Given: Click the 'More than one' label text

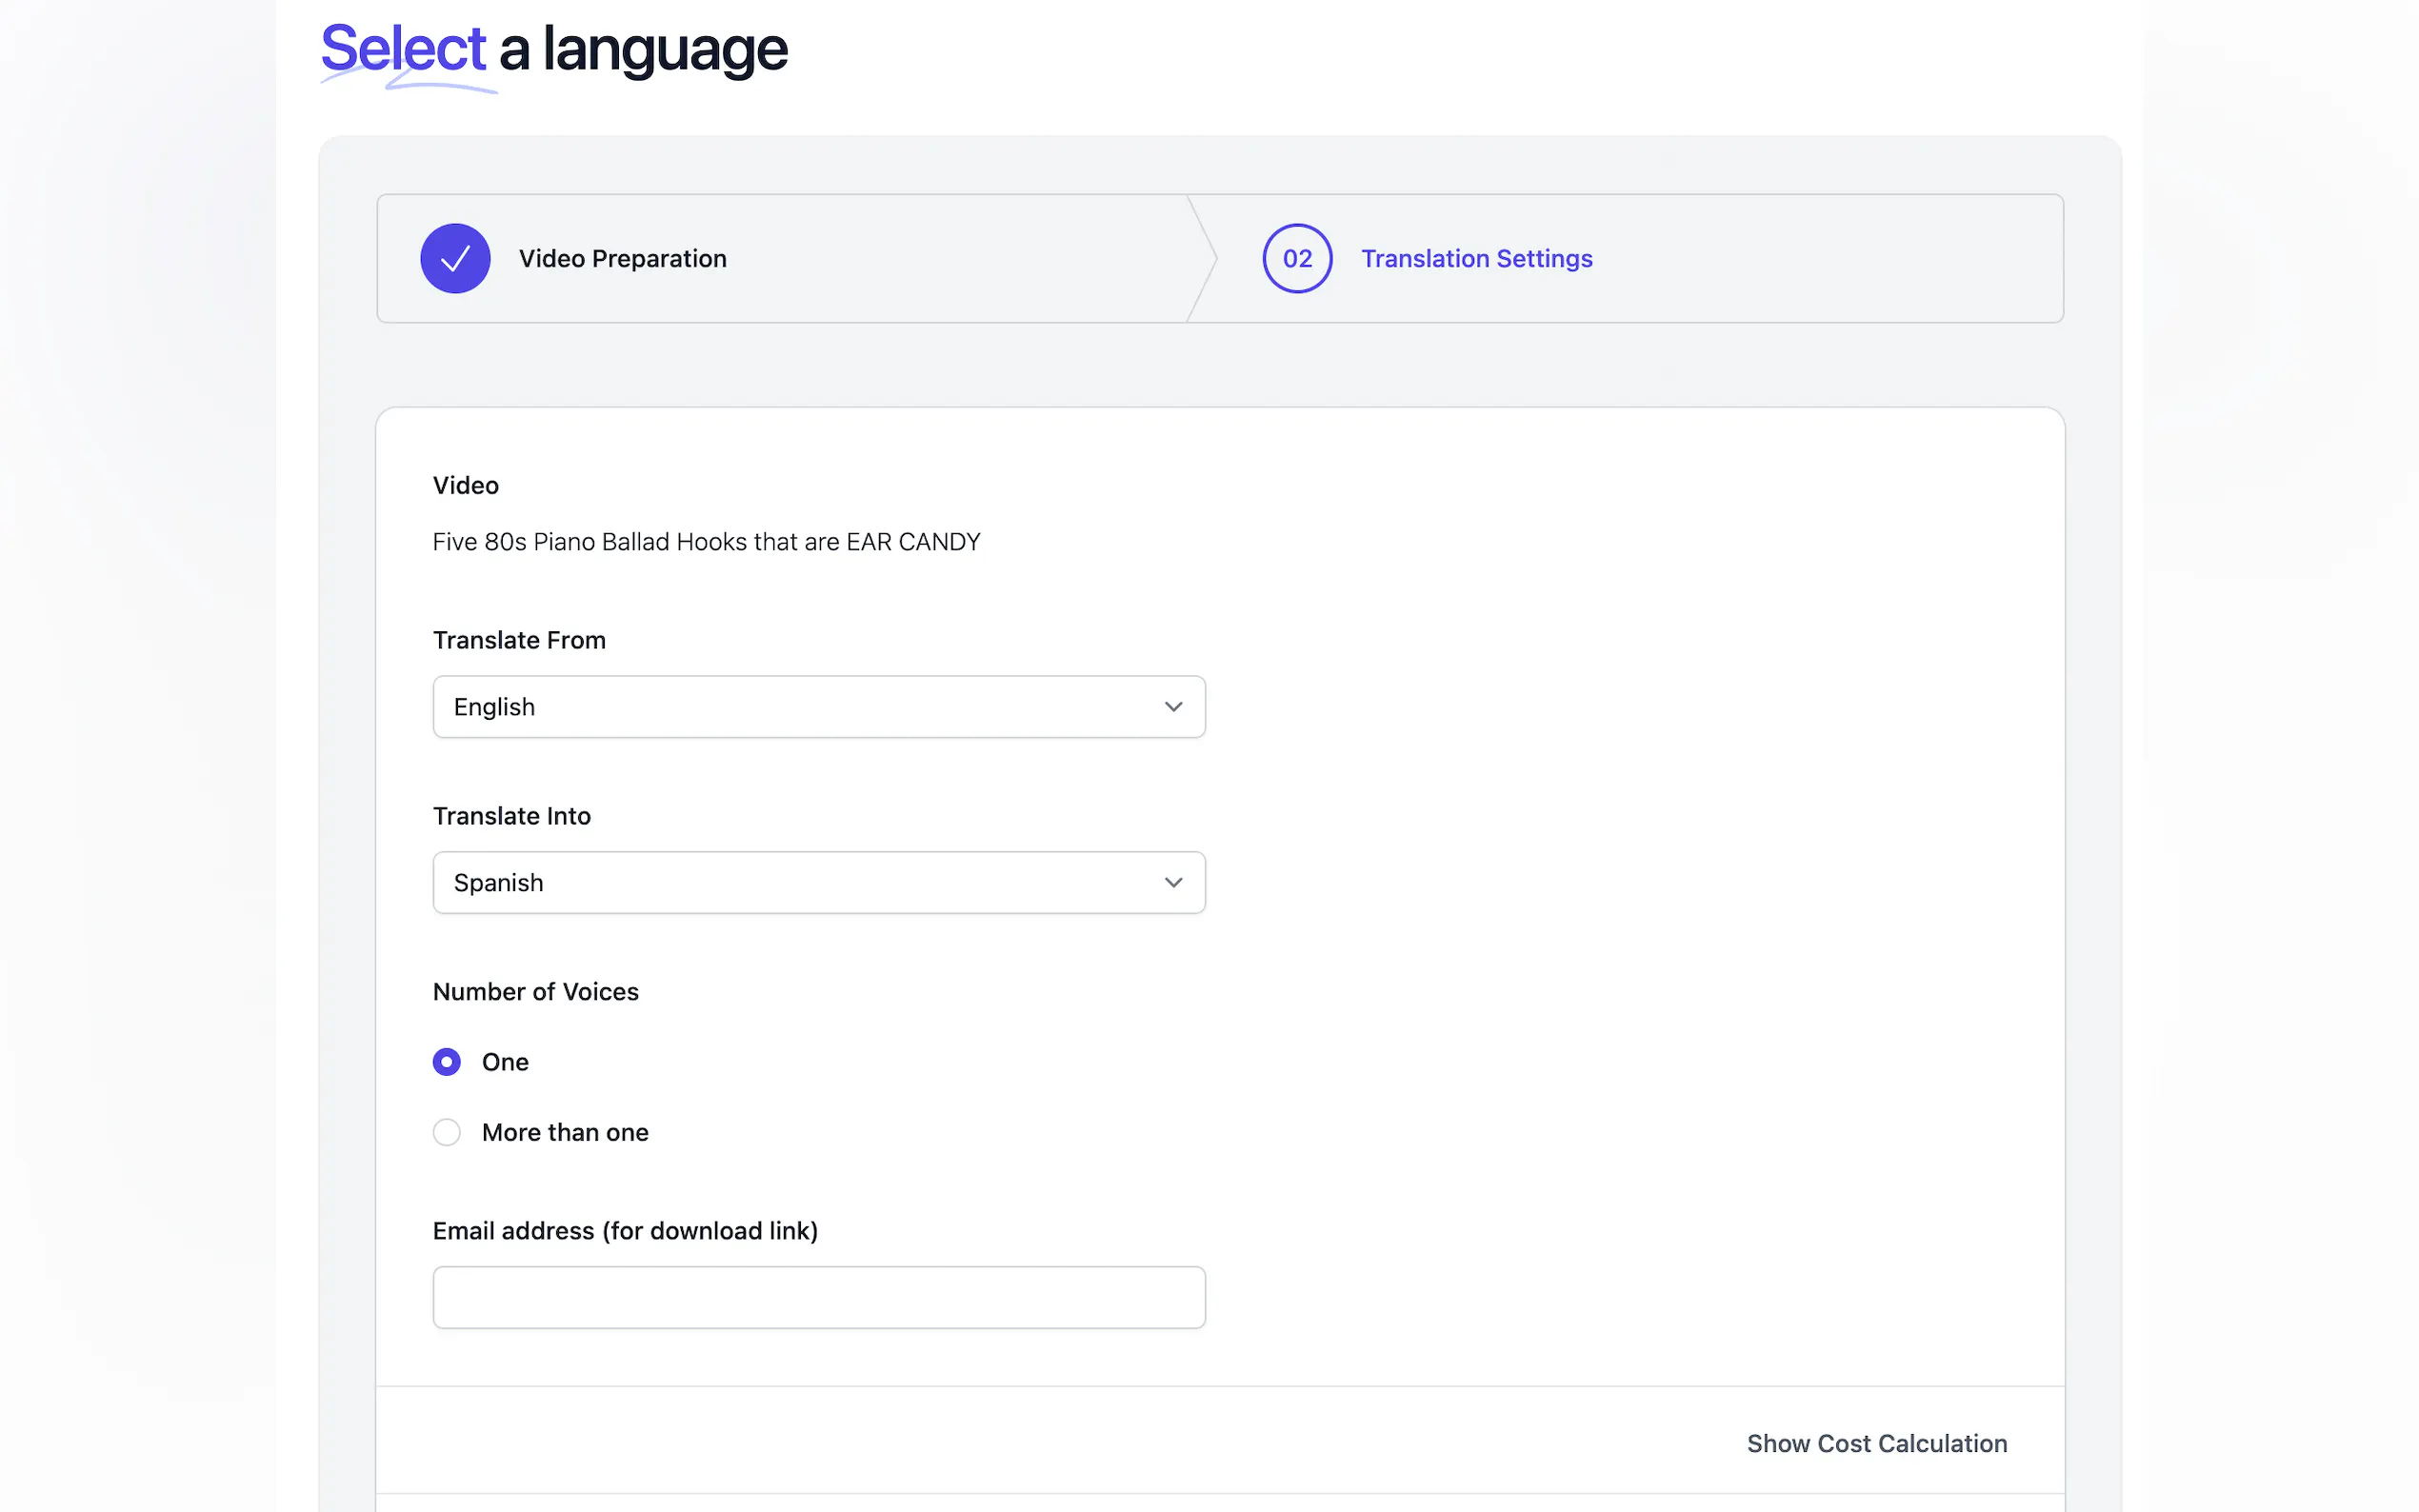Looking at the screenshot, I should point(565,1132).
